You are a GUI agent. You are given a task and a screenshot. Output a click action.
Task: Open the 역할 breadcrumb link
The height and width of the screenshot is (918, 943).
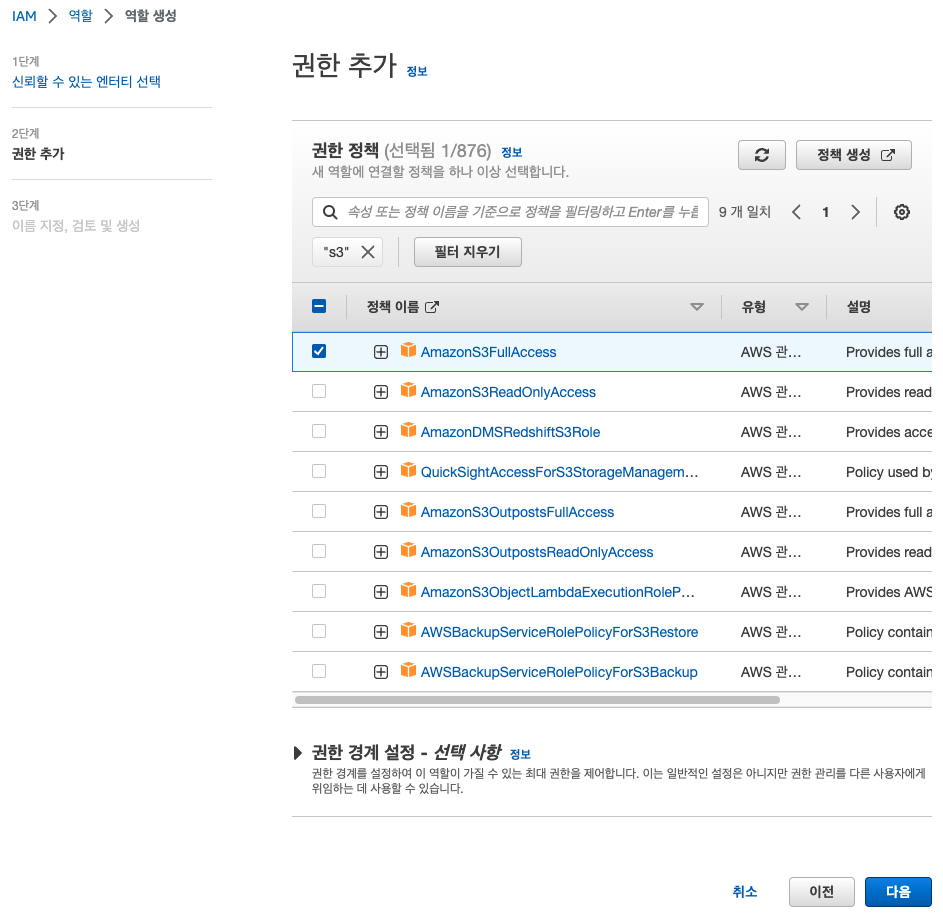coord(81,16)
